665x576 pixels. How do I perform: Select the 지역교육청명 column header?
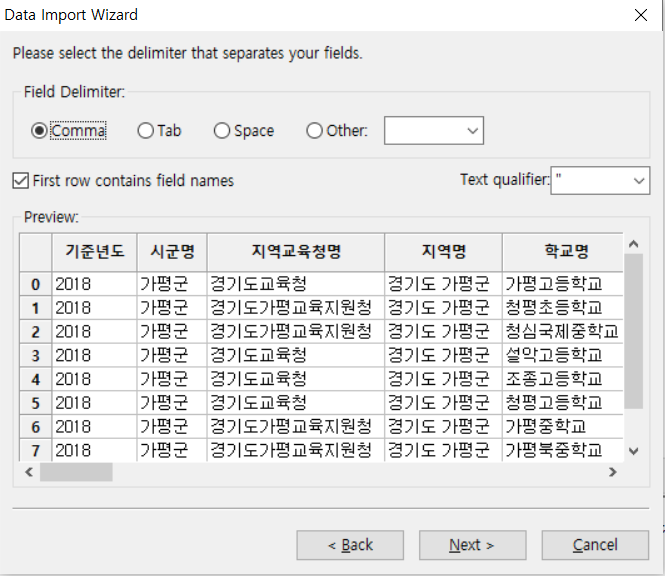[296, 252]
